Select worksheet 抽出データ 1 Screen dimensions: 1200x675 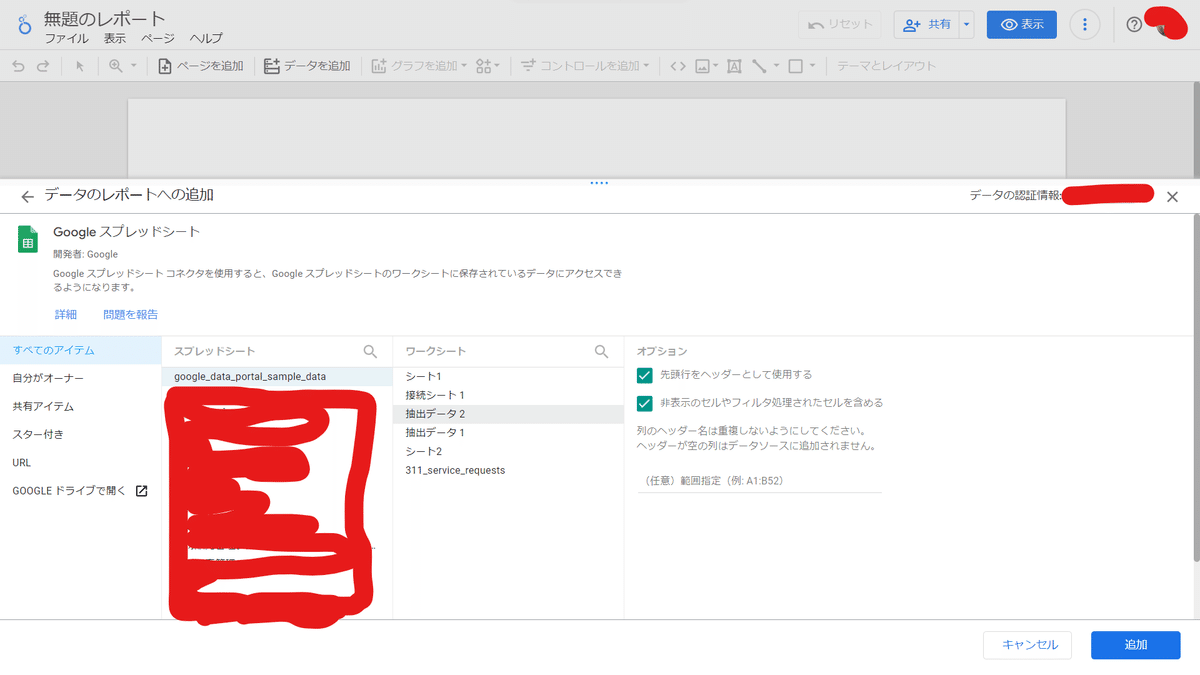point(508,432)
